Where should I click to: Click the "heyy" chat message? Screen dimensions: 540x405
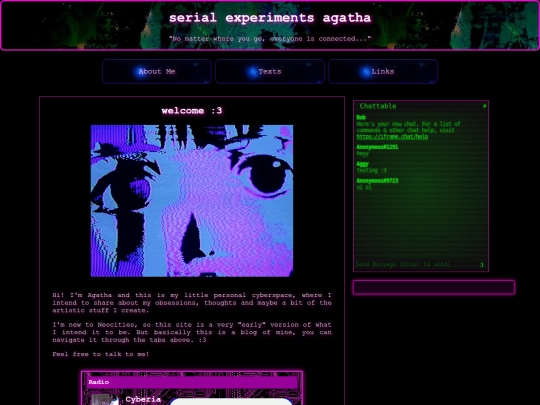(362, 154)
